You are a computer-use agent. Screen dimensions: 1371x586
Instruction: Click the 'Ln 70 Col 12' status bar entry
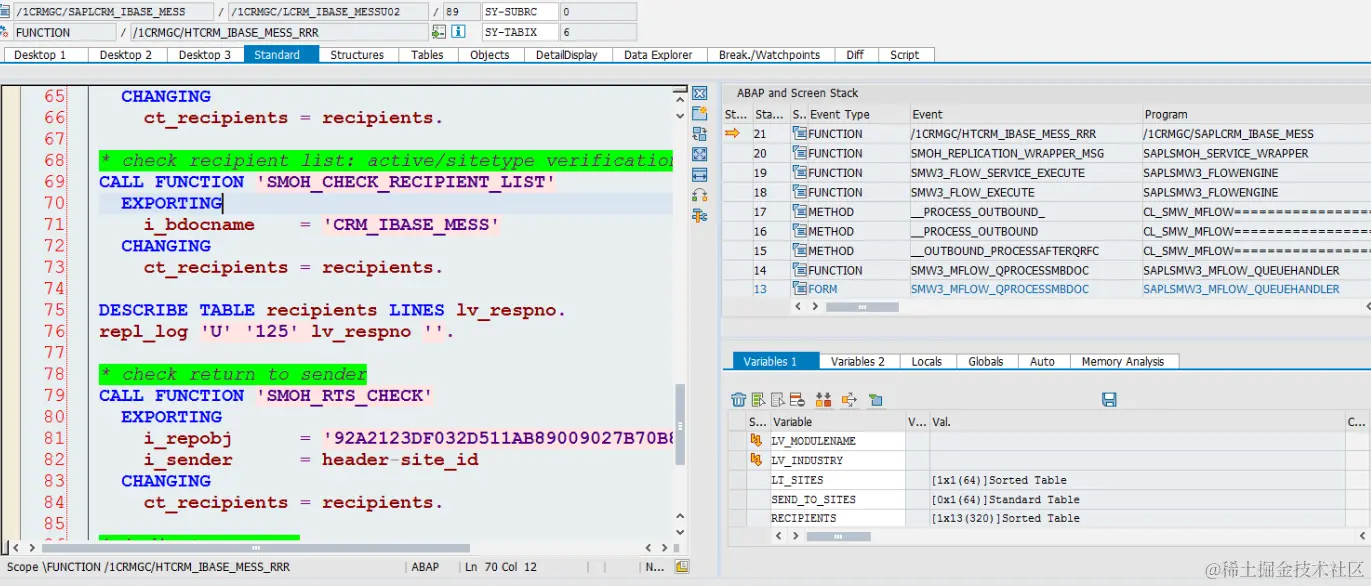[x=500, y=567]
